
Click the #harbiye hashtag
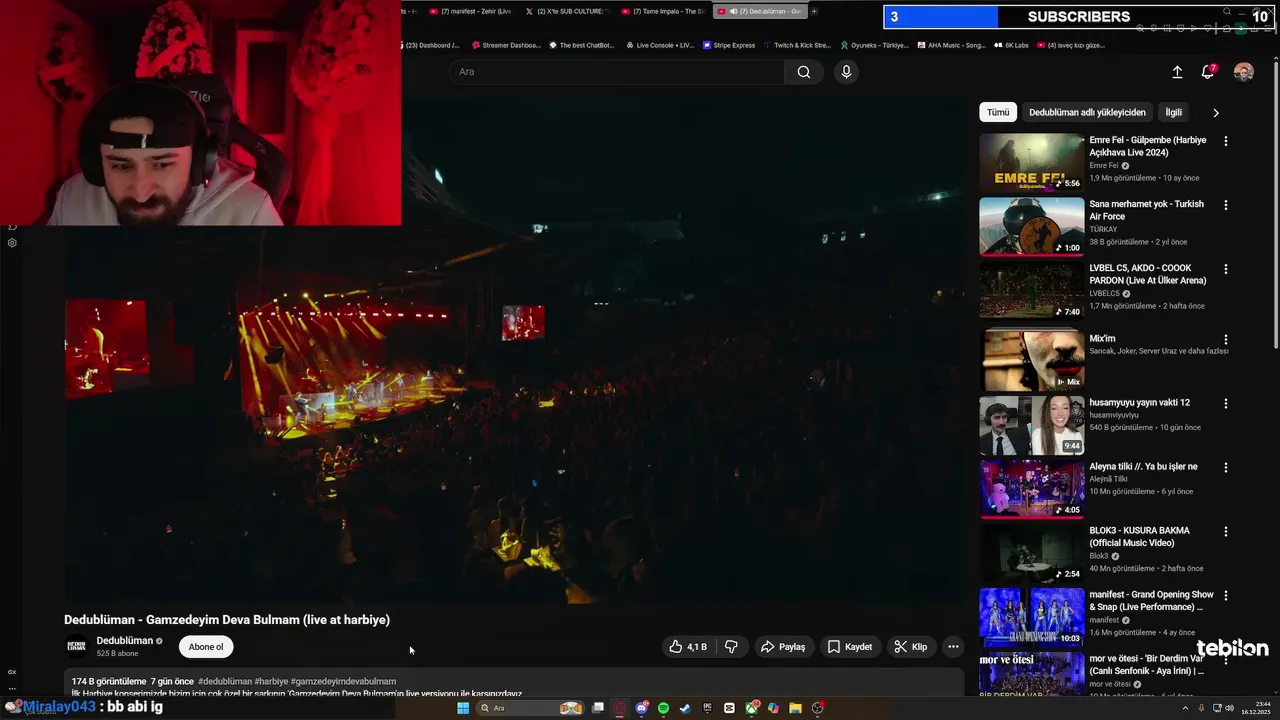click(271, 681)
